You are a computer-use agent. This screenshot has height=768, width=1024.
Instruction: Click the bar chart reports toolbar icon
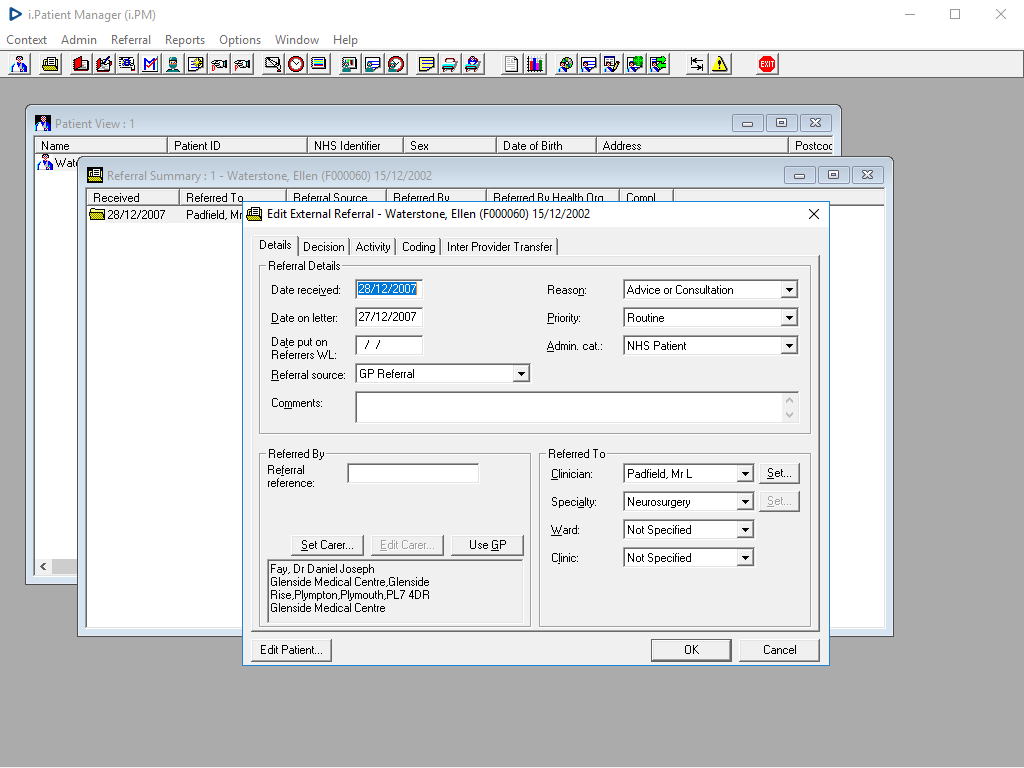[535, 64]
